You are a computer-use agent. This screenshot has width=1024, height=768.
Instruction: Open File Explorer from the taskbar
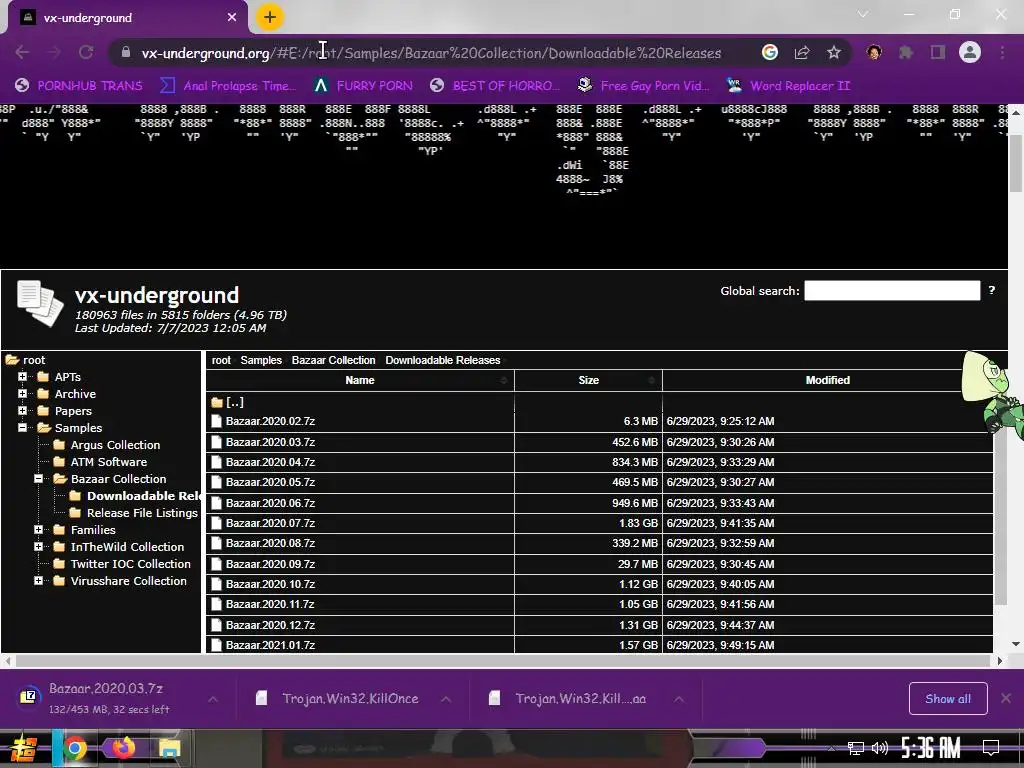click(x=170, y=748)
